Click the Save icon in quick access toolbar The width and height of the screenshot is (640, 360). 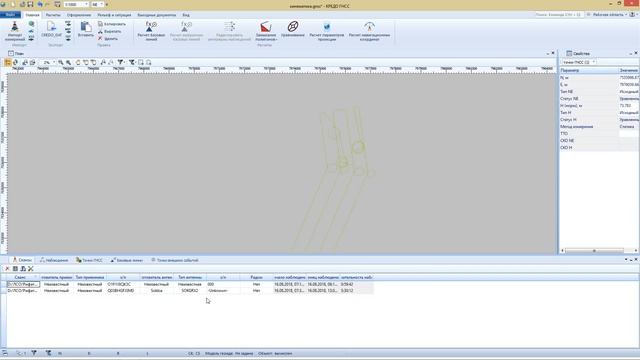point(30,4)
